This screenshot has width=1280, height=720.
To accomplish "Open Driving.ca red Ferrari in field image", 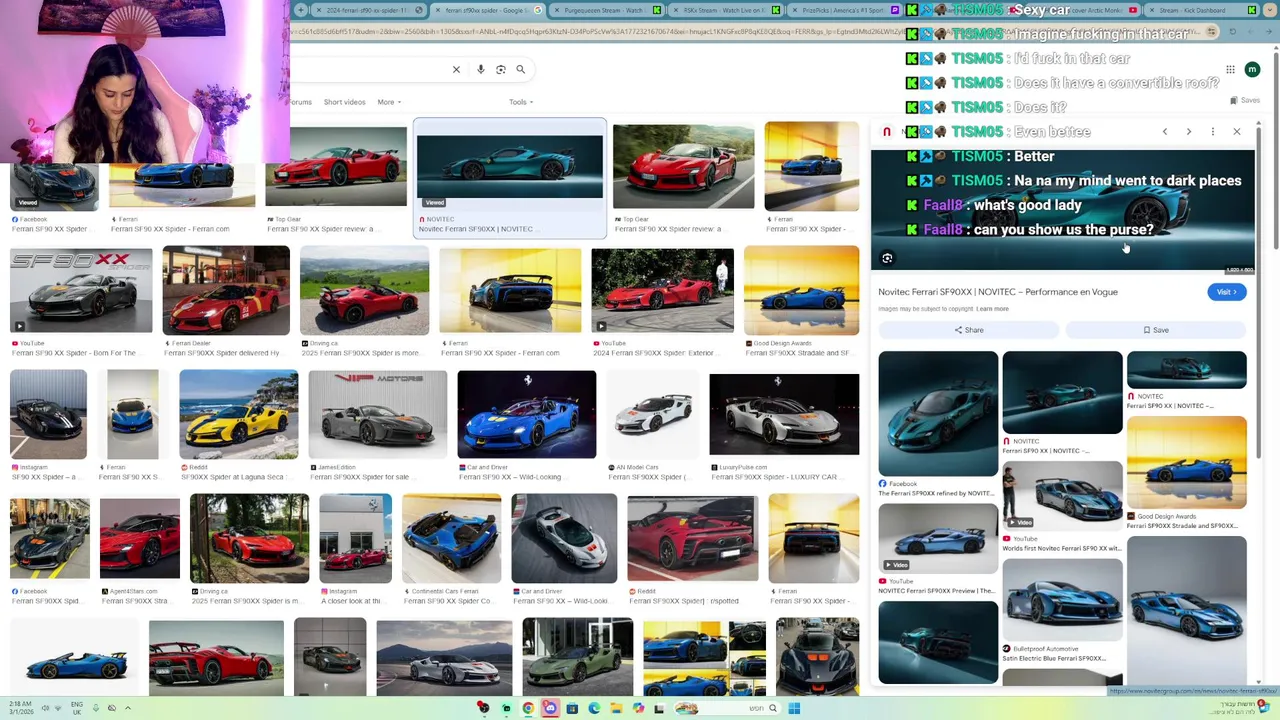I will pos(364,291).
